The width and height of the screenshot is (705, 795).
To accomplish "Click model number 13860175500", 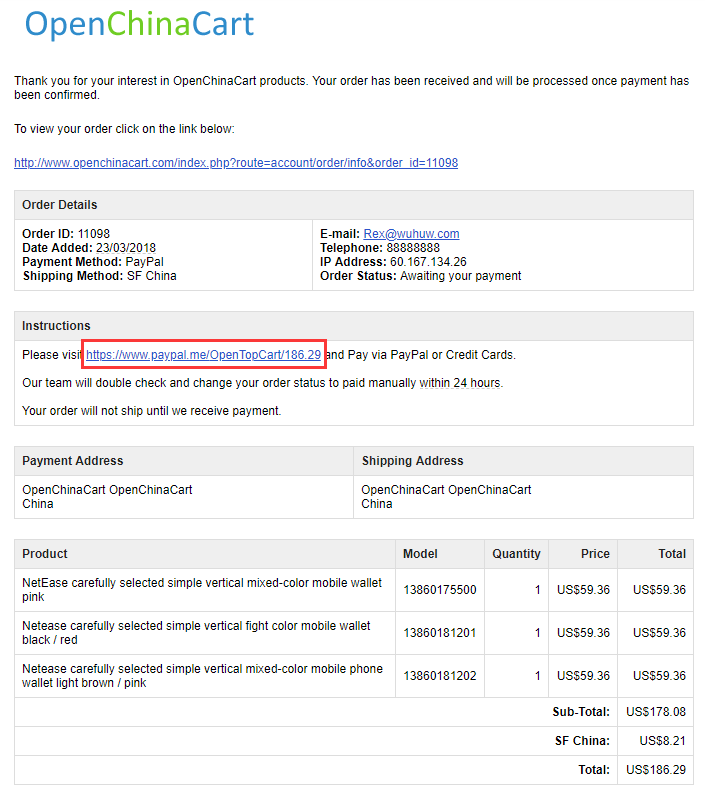I will coord(440,590).
